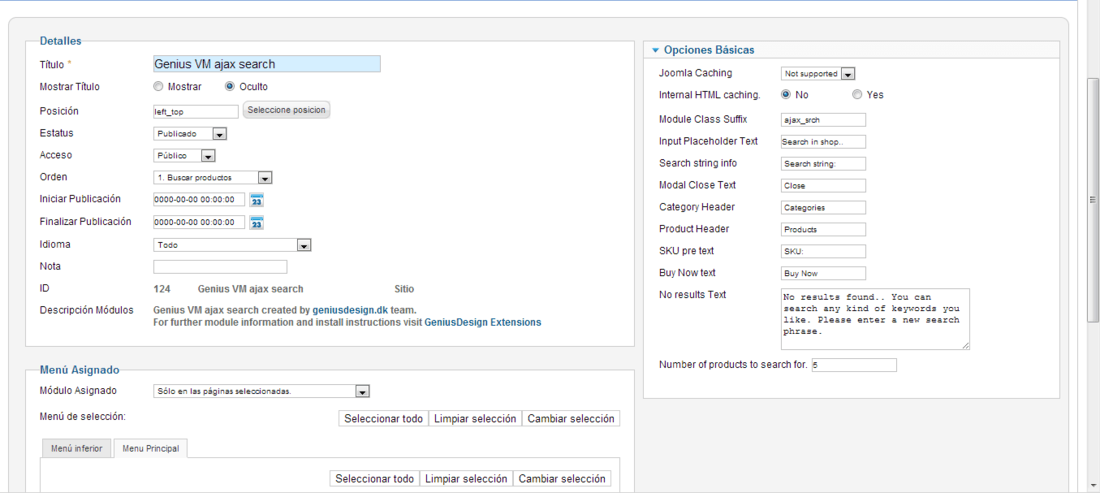The width and height of the screenshot is (1100, 493).
Task: Click upper Seleccionar todo button
Action: coord(384,419)
